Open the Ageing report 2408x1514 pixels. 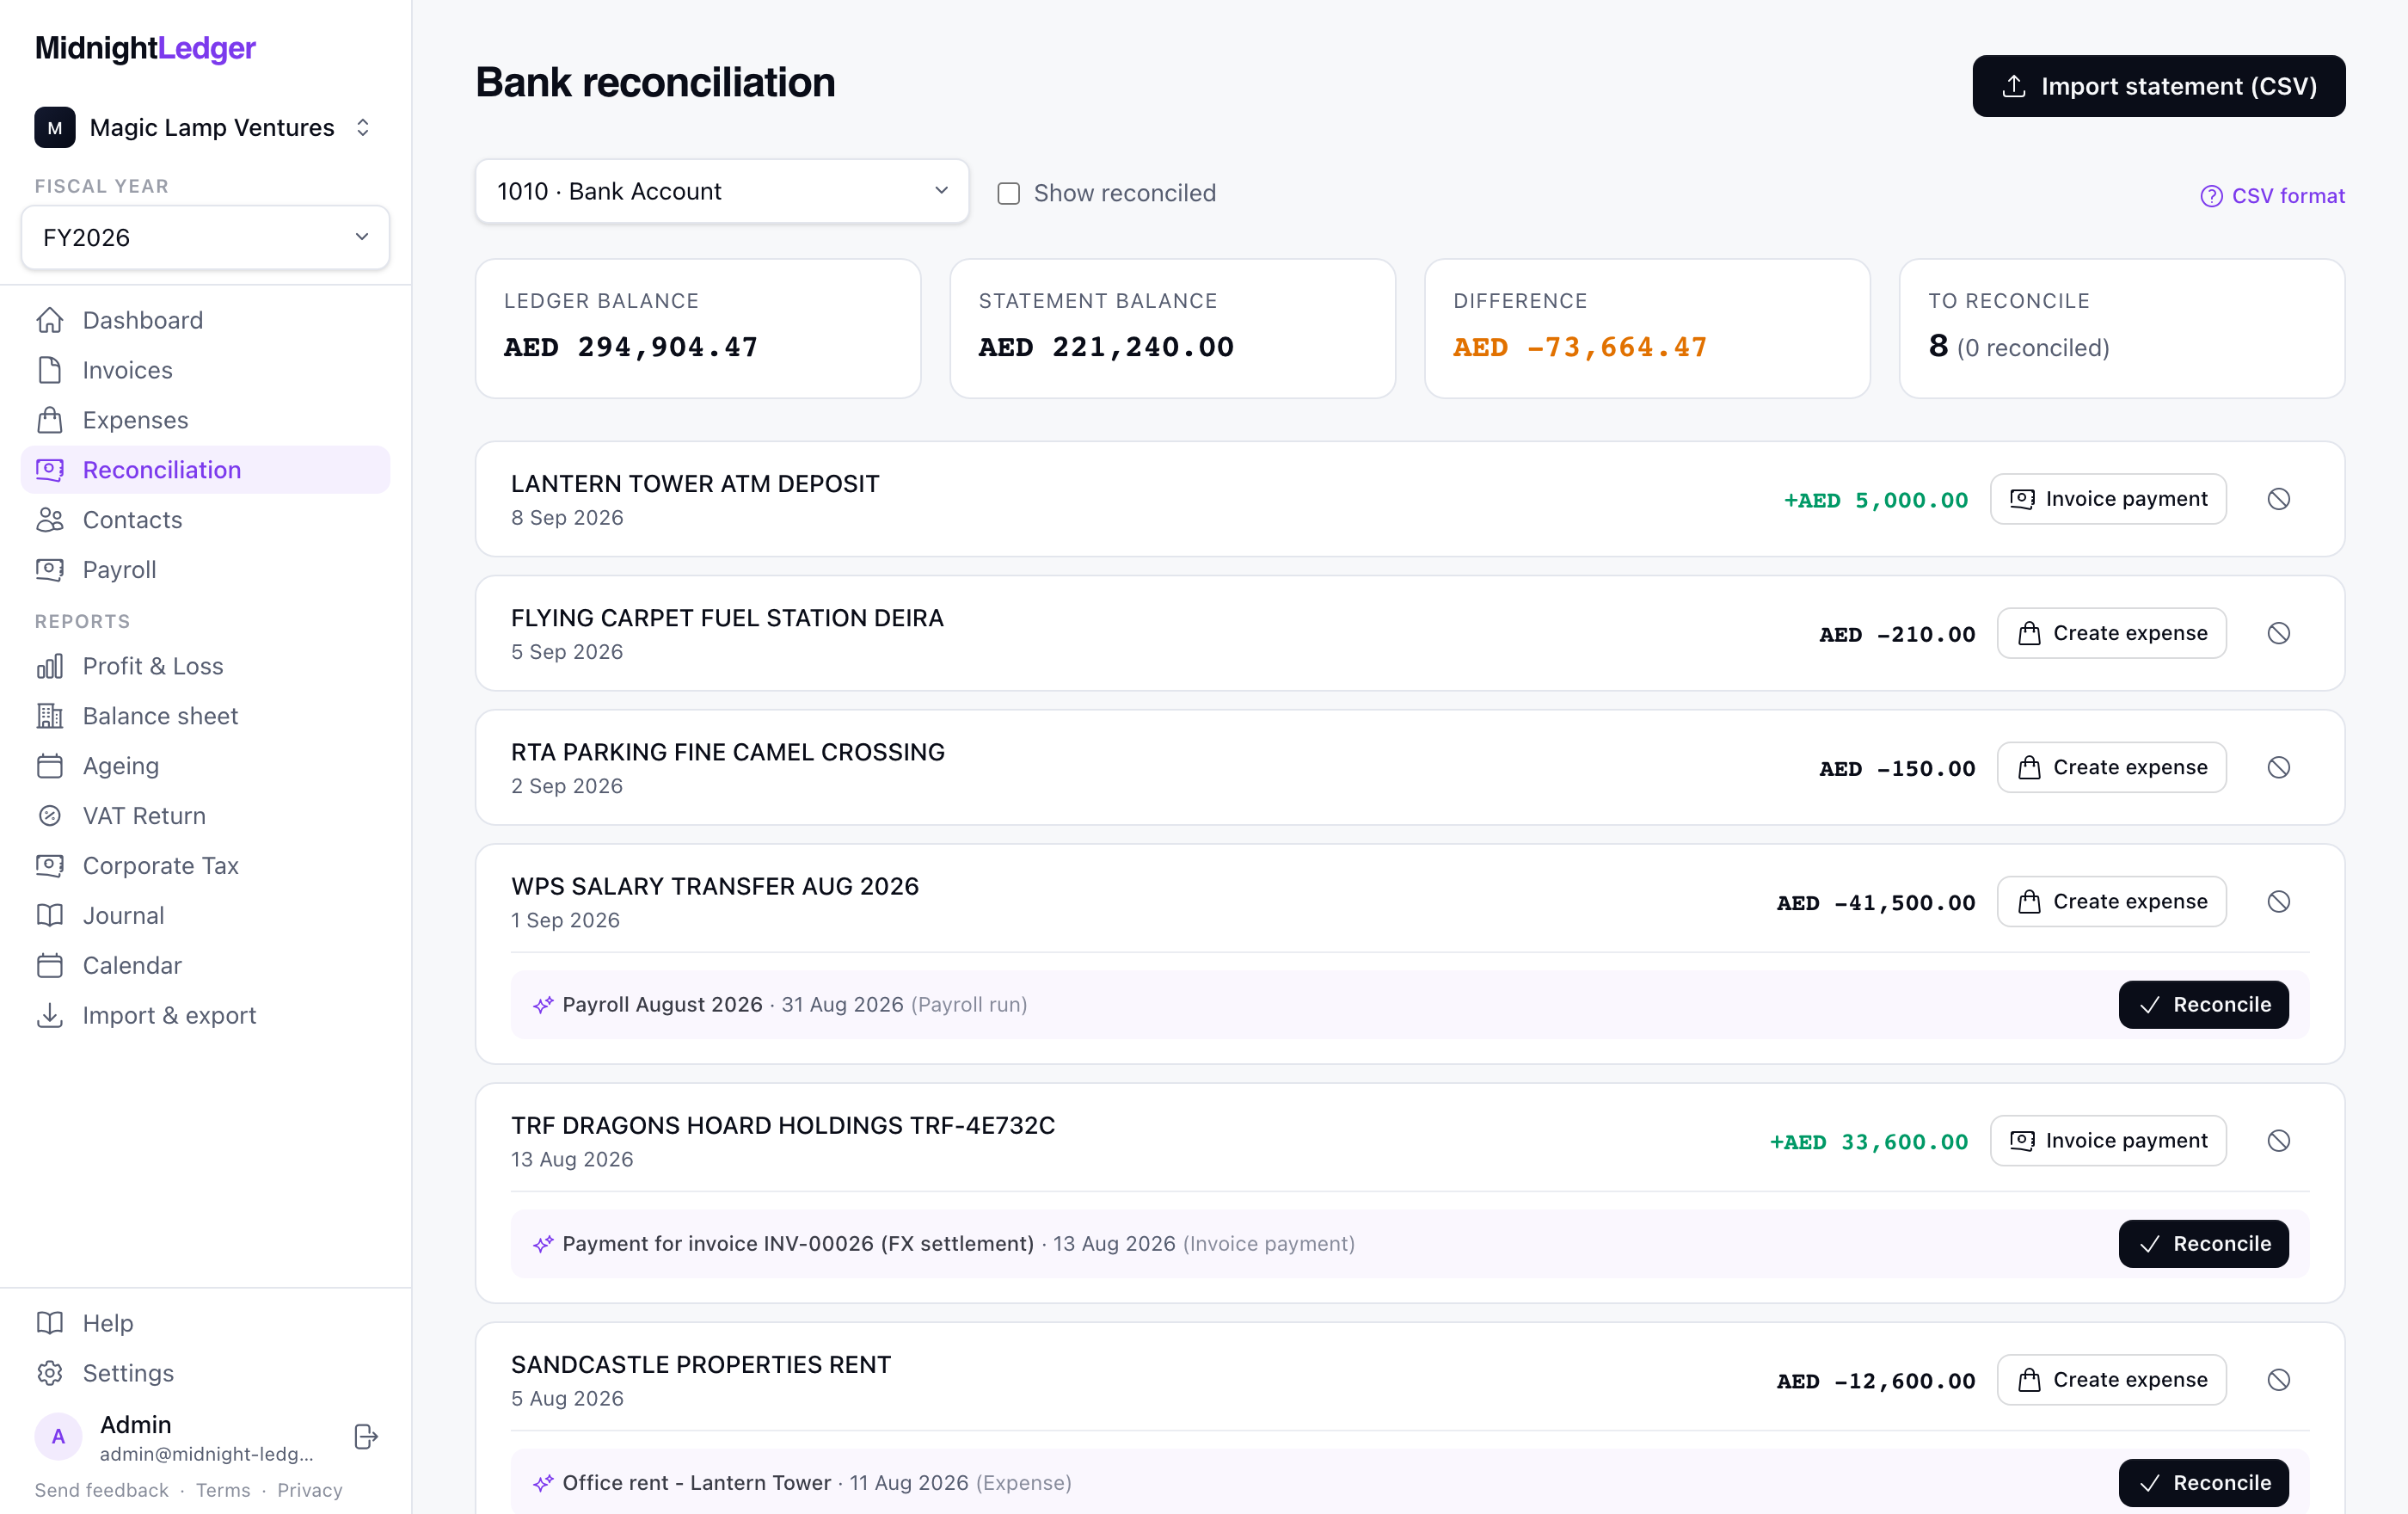click(205, 766)
